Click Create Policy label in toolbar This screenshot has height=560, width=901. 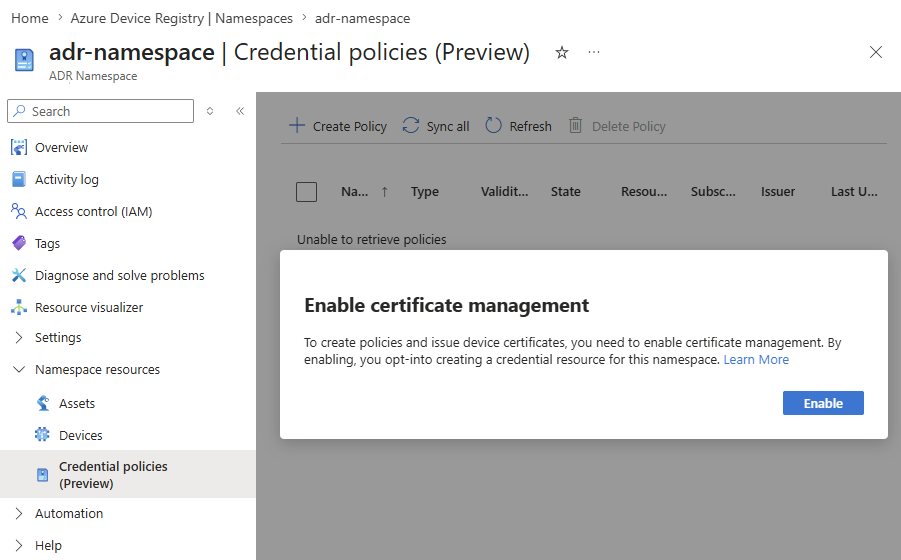point(350,126)
